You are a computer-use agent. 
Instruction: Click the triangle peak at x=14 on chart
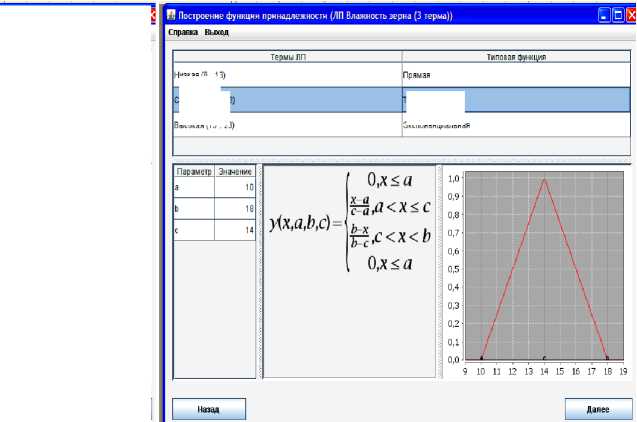[544, 179]
